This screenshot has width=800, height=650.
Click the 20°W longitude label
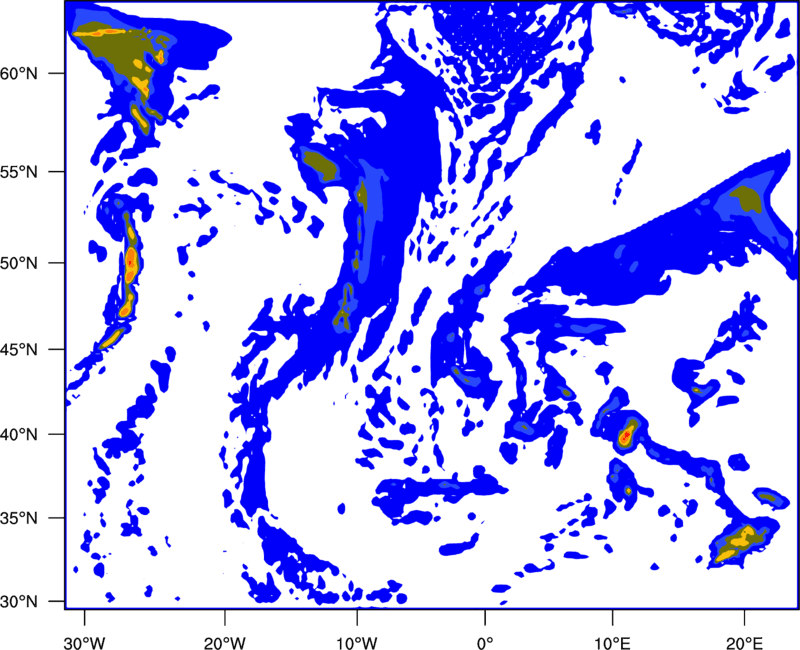pos(225,643)
